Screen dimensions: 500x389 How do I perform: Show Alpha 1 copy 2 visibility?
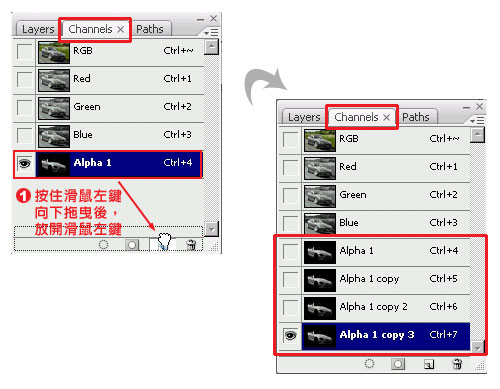pyautogui.click(x=290, y=308)
